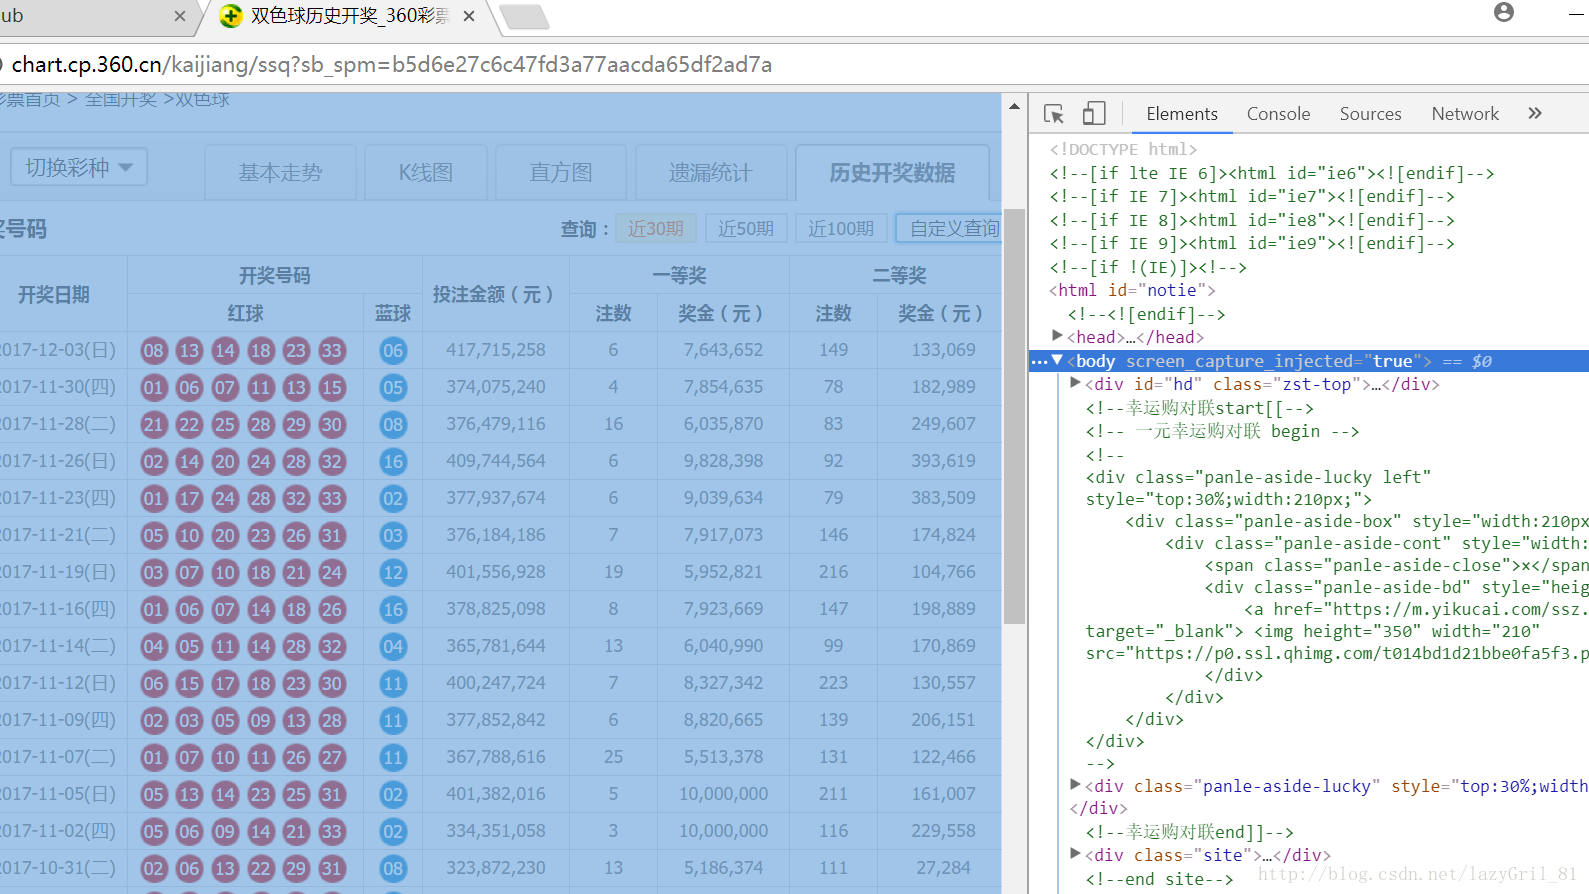Click red ball 08 for 2017-12-03

click(153, 351)
